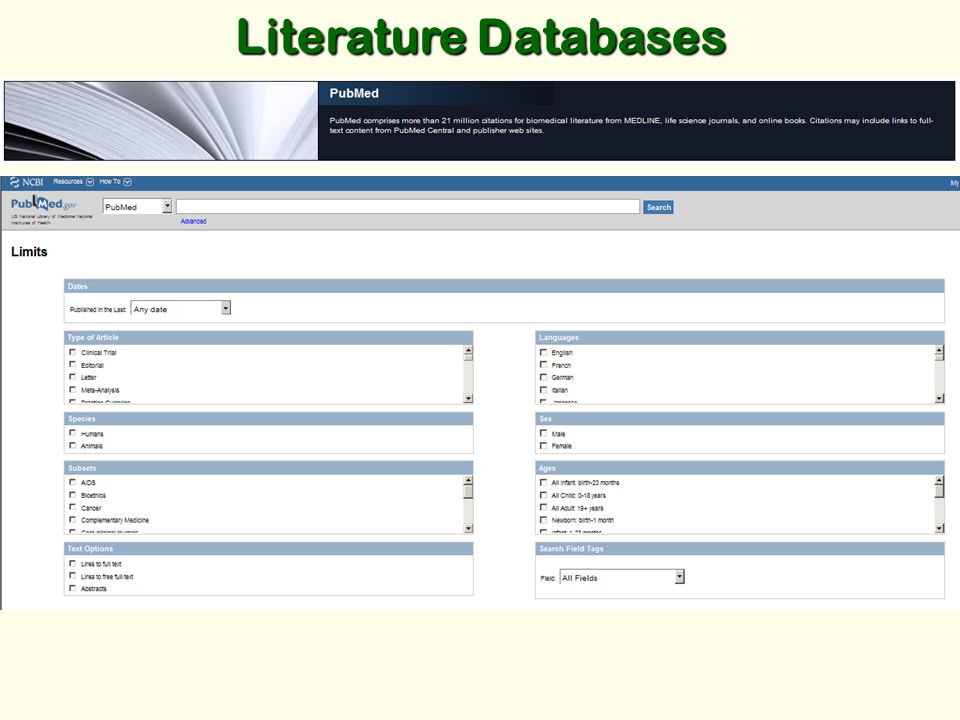Viewport: 960px width, 720px height.
Task: Click the How To dropdown arrow icon
Action: pos(127,182)
